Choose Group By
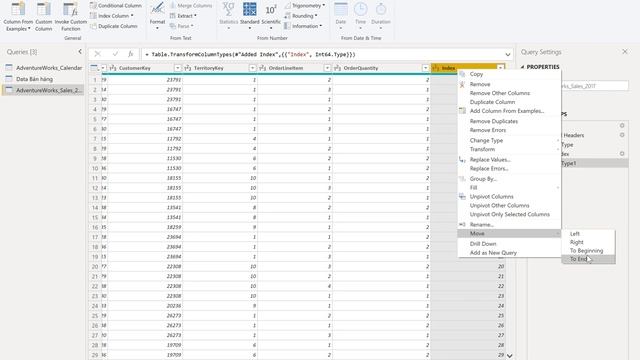 [509, 179]
